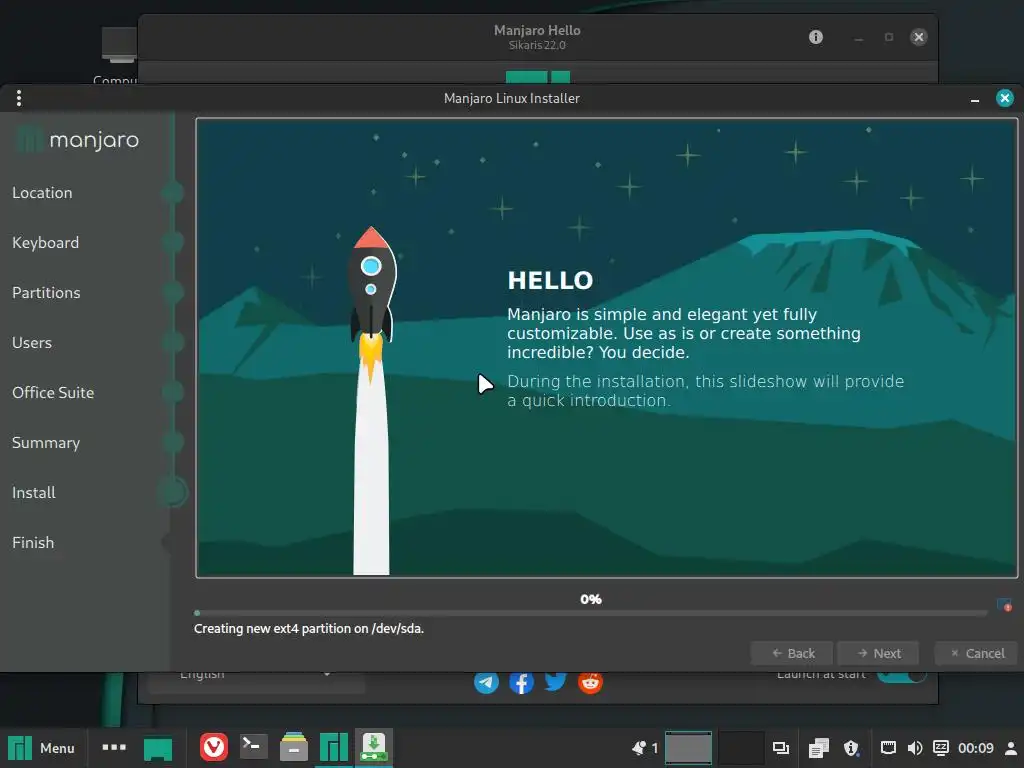Screen dimensions: 1024x768
Task: Click the Back button
Action: click(792, 653)
